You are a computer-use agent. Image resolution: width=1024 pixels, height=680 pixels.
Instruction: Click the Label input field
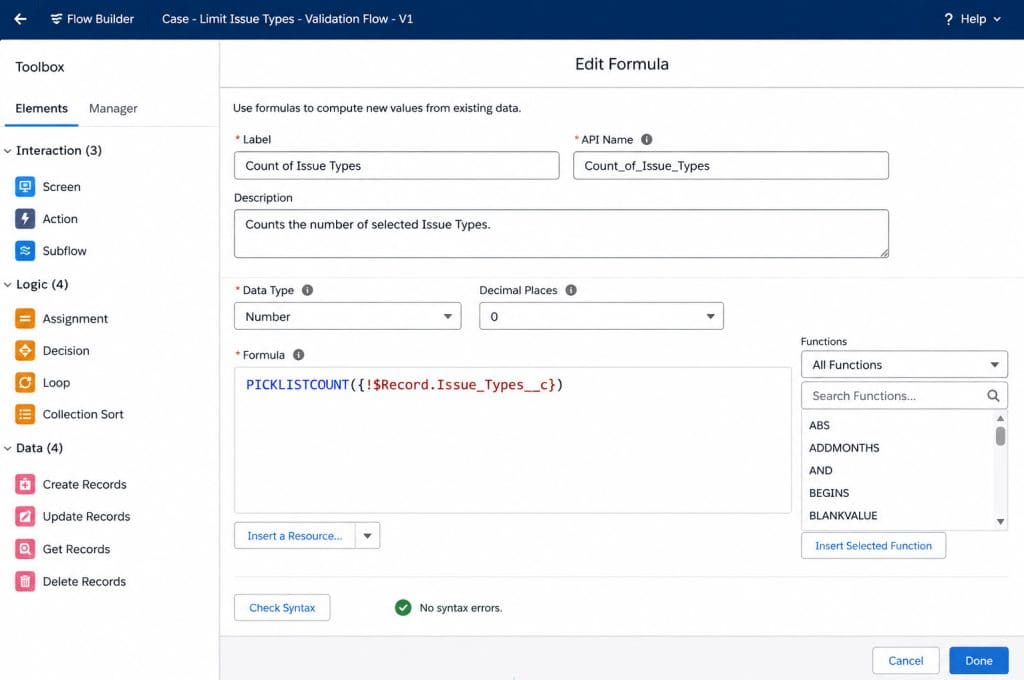[396, 165]
